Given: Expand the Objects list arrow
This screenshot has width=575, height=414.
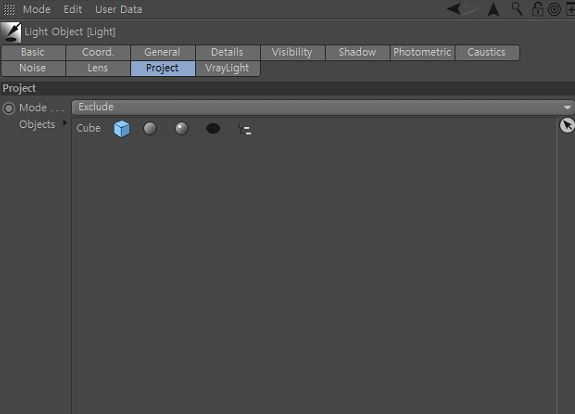Looking at the screenshot, I should [x=65, y=123].
